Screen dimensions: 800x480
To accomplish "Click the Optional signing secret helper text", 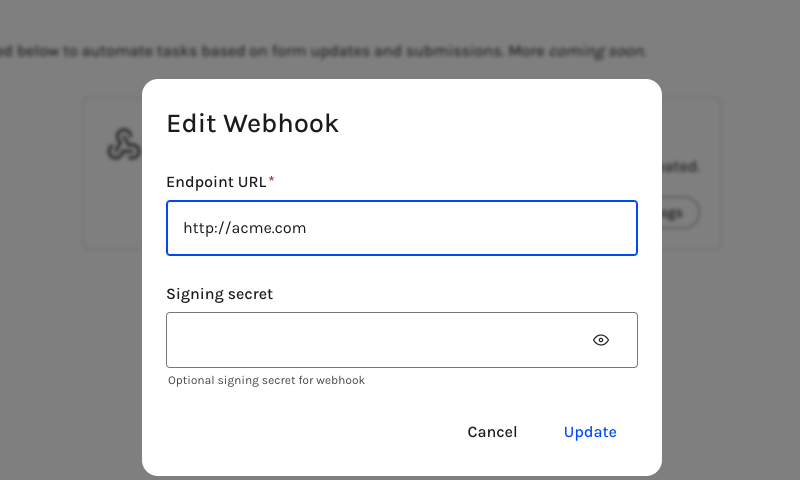I will click(x=266, y=381).
